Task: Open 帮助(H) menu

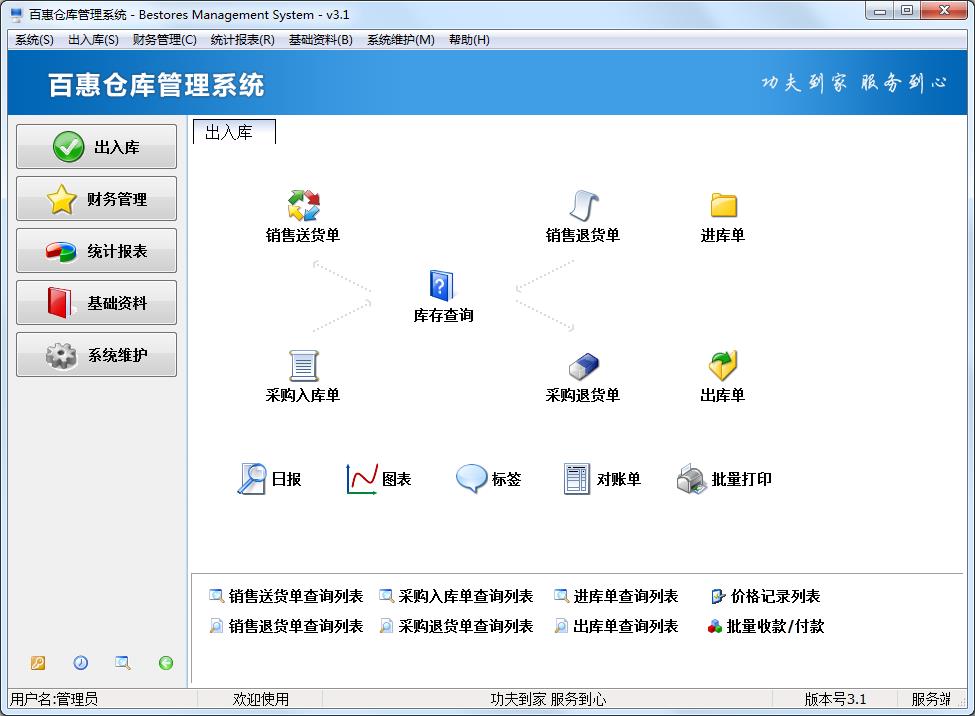Action: [469, 40]
